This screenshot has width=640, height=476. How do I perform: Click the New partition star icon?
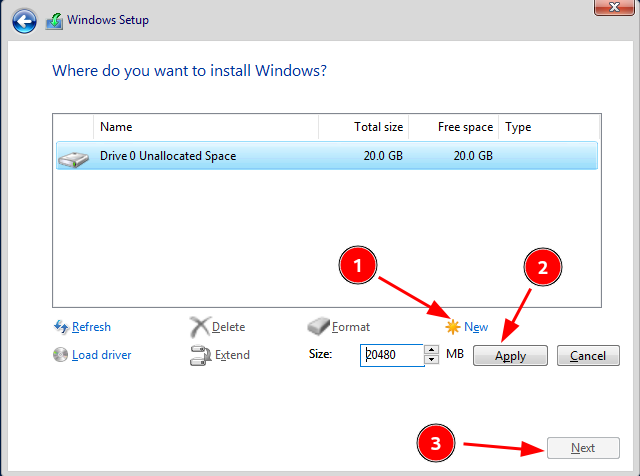(453, 327)
